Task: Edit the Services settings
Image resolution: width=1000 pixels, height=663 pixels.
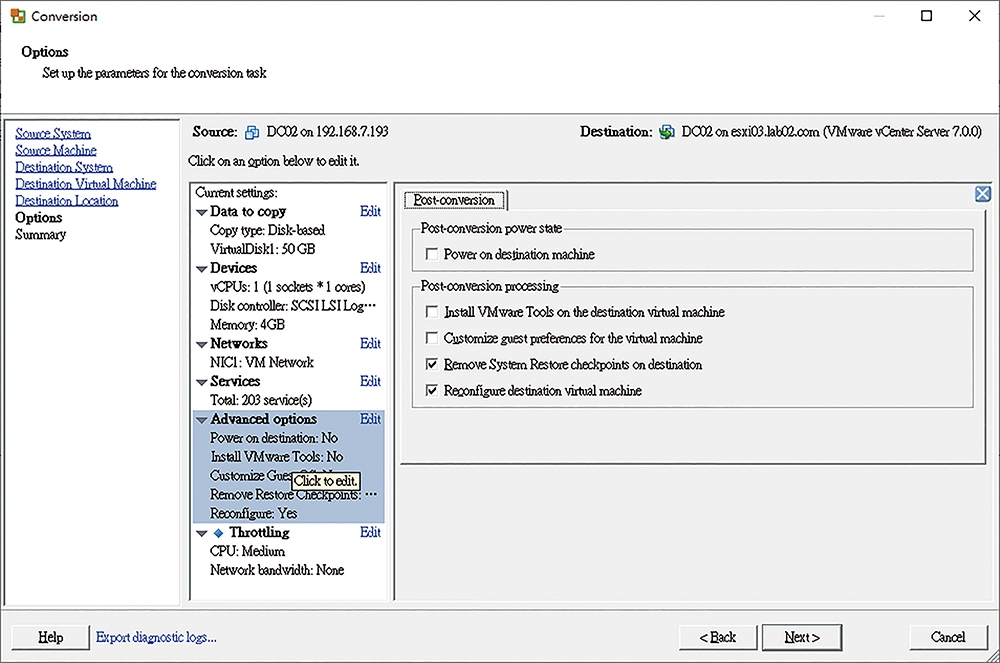Action: pyautogui.click(x=370, y=381)
